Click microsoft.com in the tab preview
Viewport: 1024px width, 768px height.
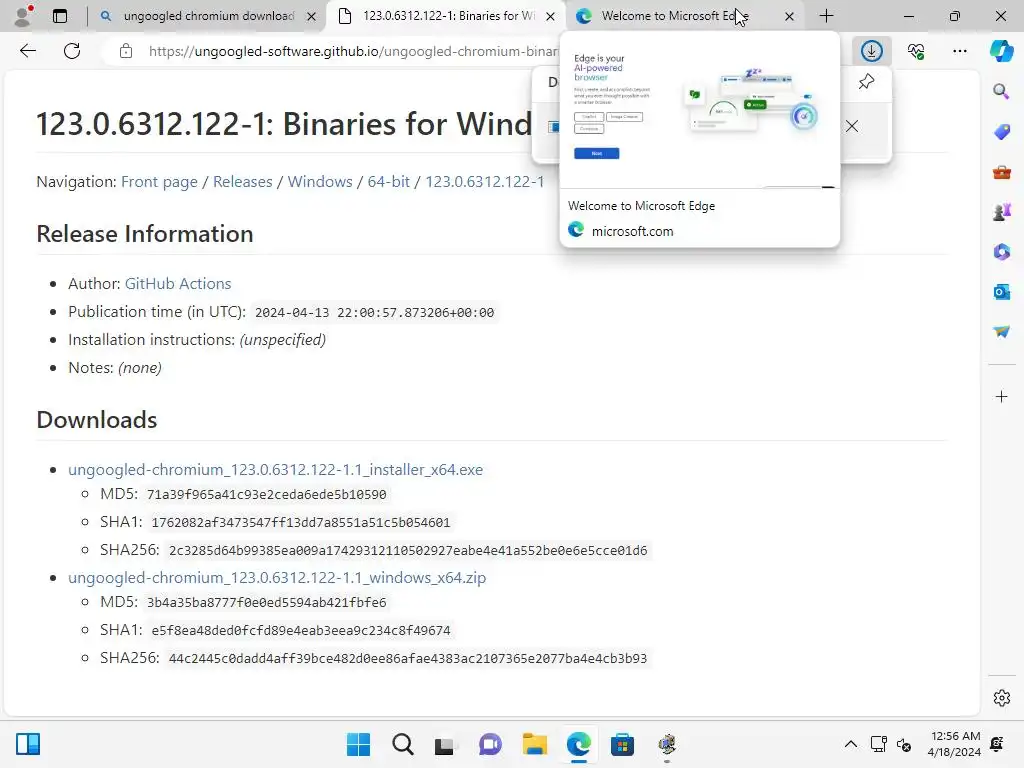click(x=632, y=231)
